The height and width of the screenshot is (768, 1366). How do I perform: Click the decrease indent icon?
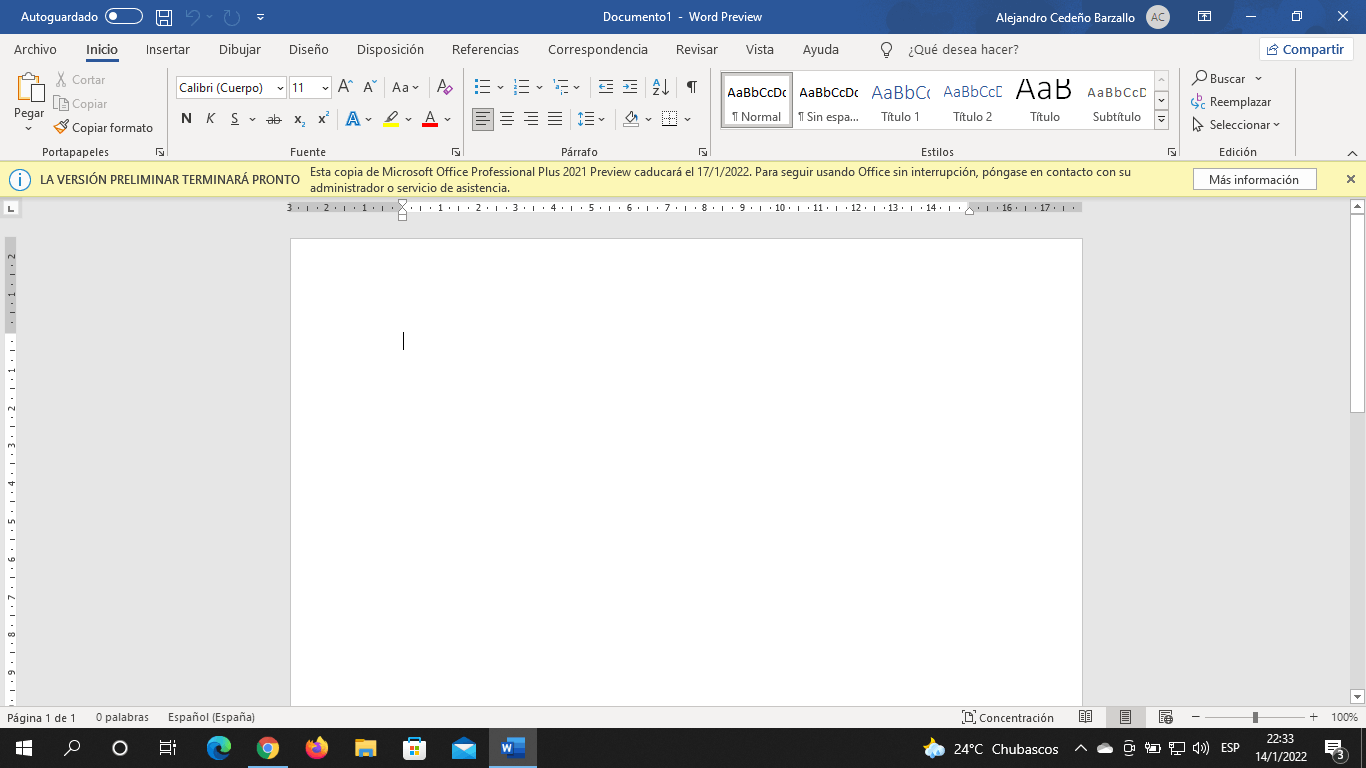click(606, 87)
